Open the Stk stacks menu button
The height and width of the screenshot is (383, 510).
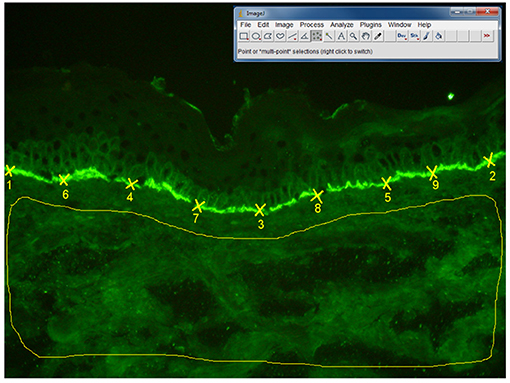pyautogui.click(x=414, y=36)
